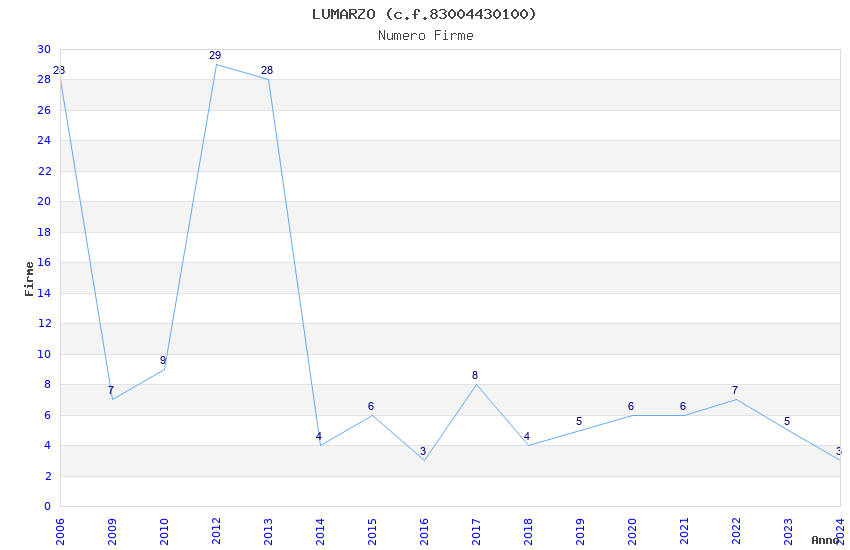The height and width of the screenshot is (550, 850).
Task: Click y-axis tick label "10"
Action: click(x=44, y=354)
